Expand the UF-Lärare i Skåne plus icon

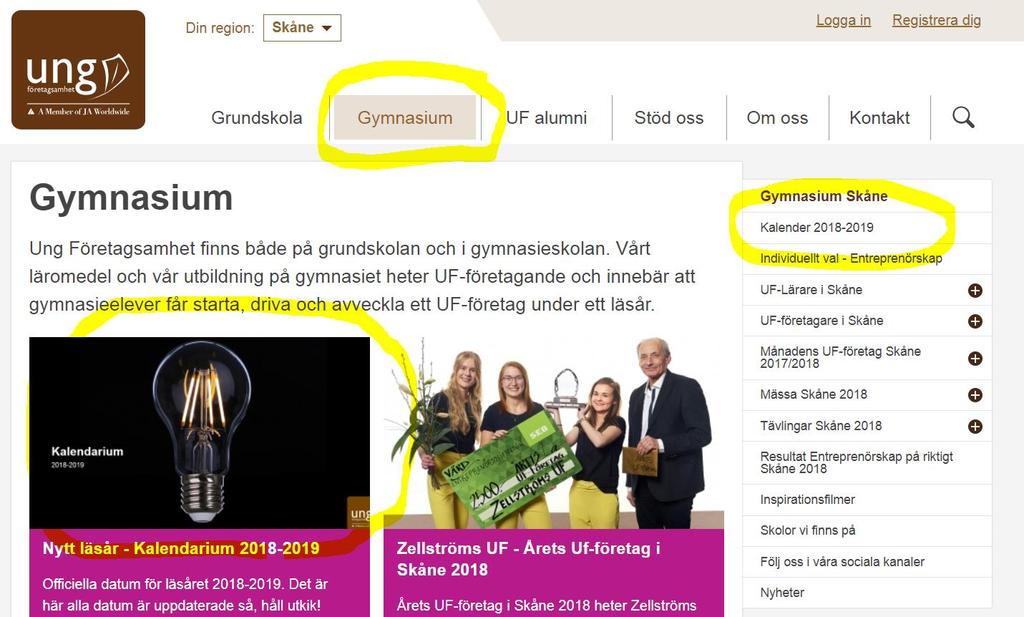click(975, 291)
